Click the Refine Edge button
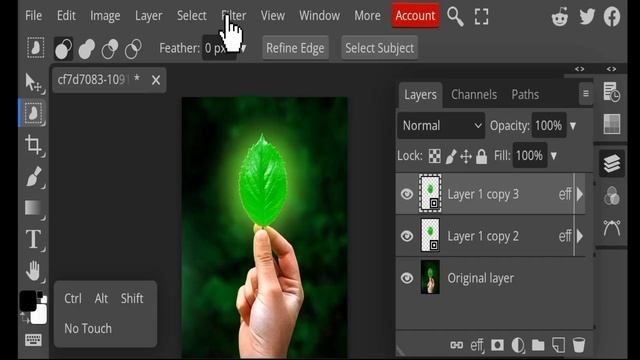Image resolution: width=640 pixels, height=360 pixels. 295,48
